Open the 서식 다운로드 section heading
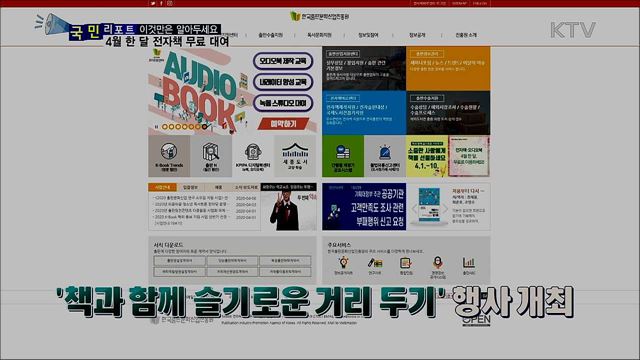 tap(168, 245)
